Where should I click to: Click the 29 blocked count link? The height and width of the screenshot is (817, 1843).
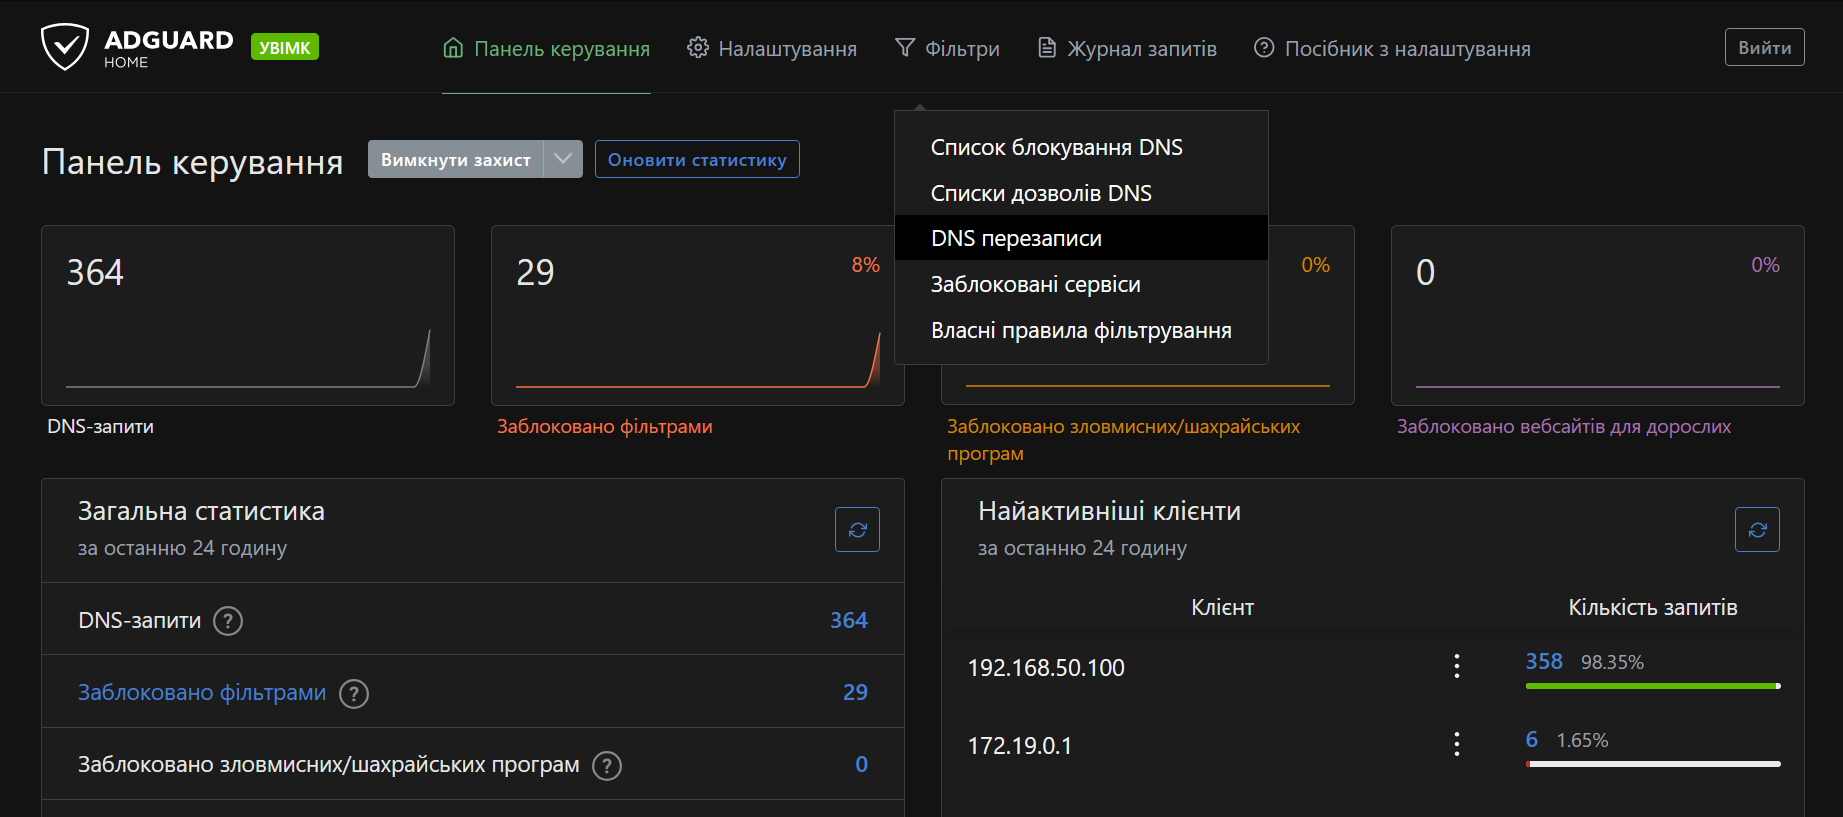click(855, 693)
